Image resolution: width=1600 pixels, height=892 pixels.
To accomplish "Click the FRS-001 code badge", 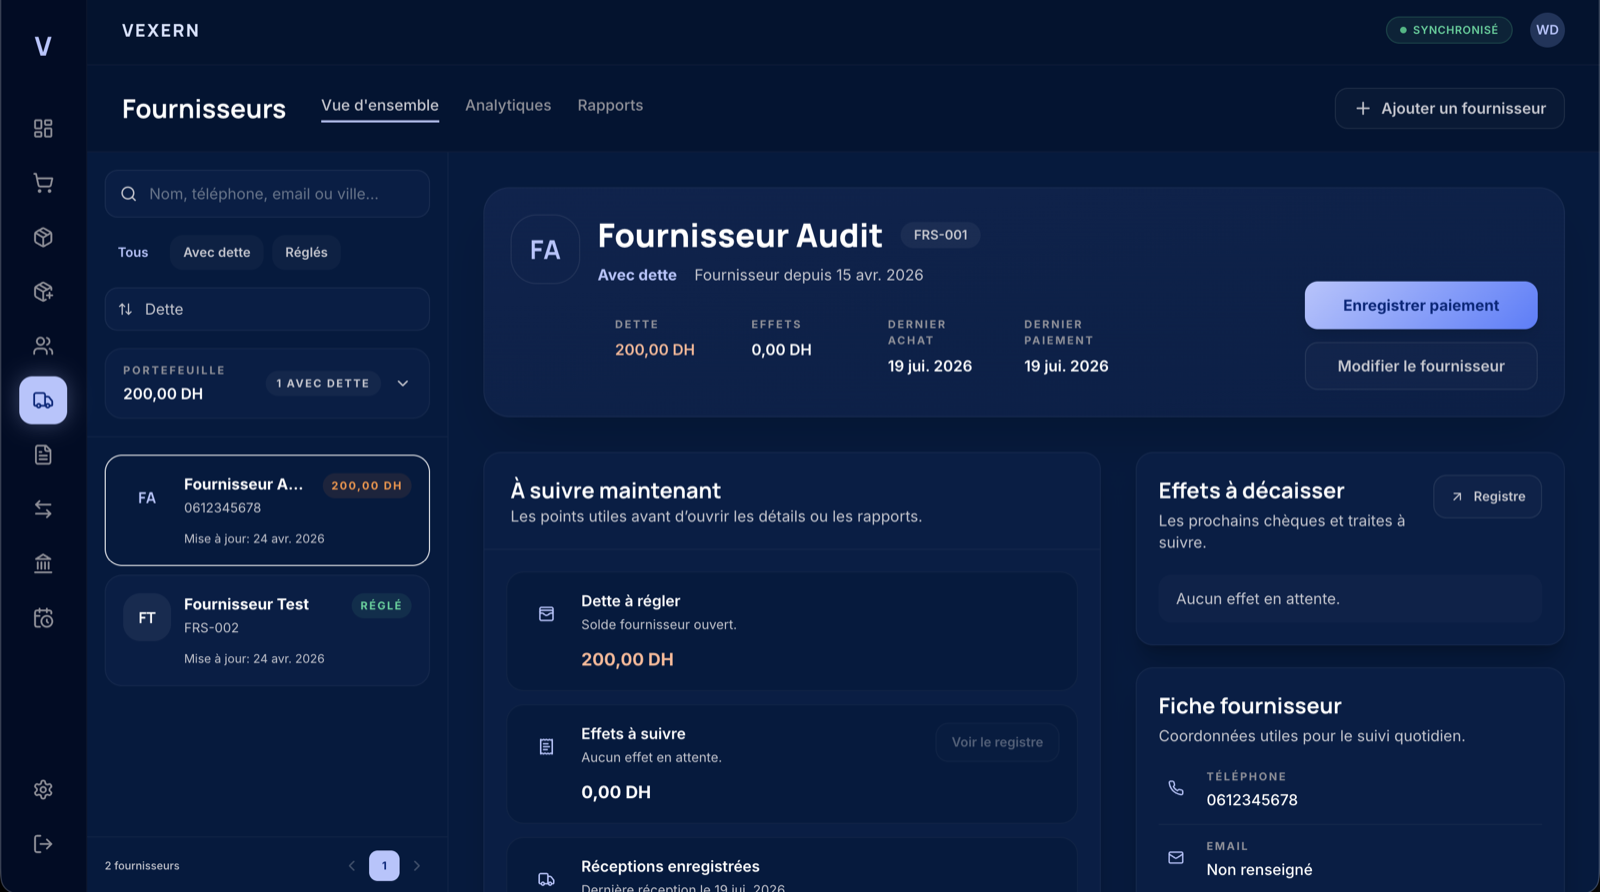I will pyautogui.click(x=941, y=235).
